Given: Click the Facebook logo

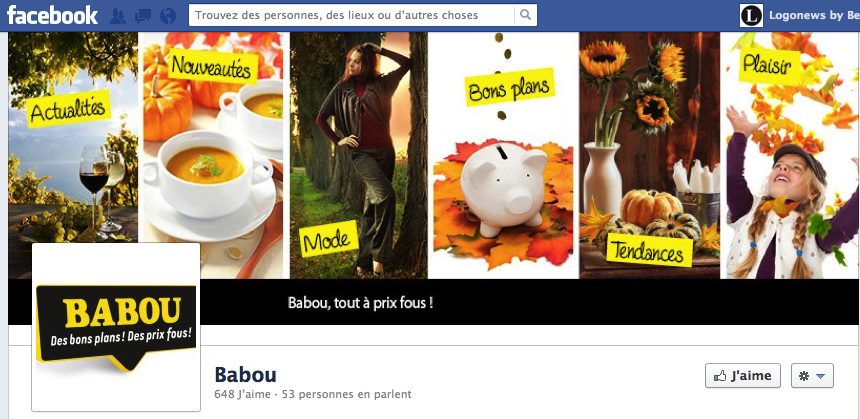Looking at the screenshot, I should [52, 15].
